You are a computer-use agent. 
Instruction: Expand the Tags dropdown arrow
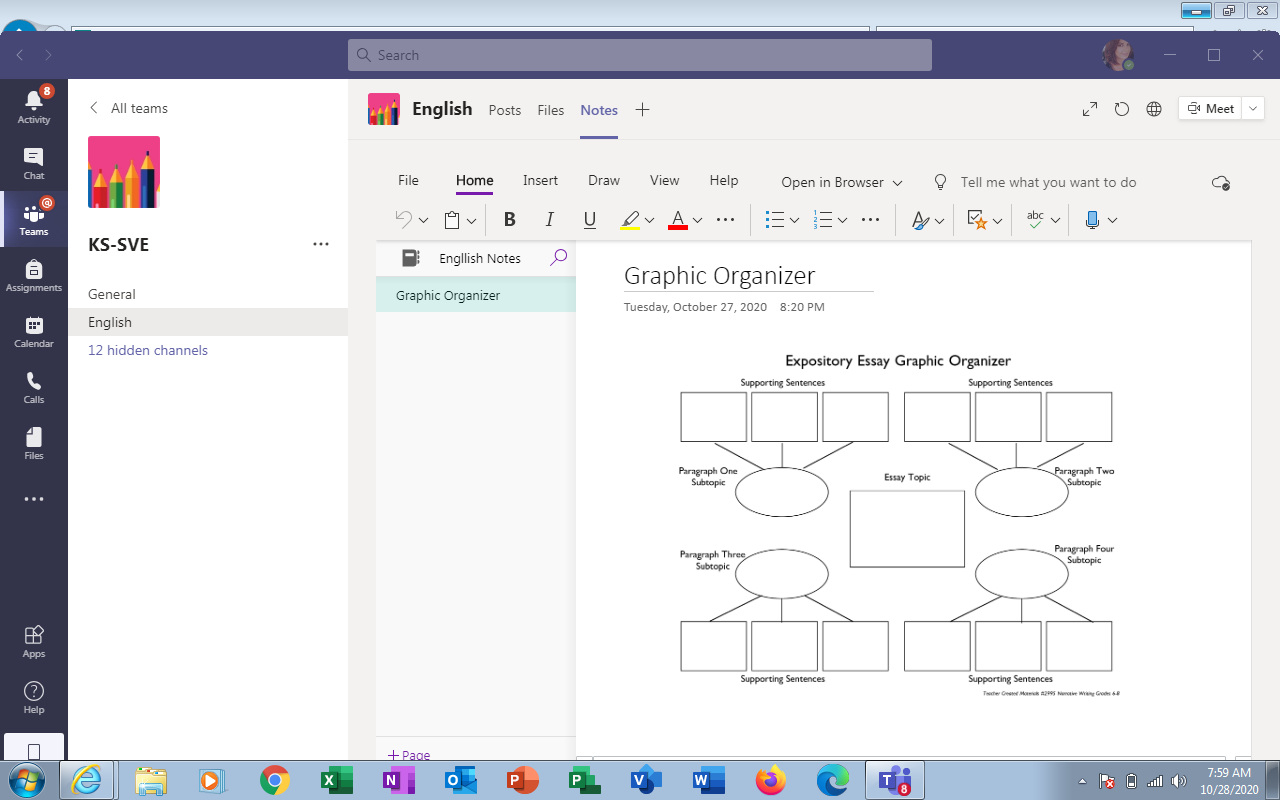tap(997, 221)
